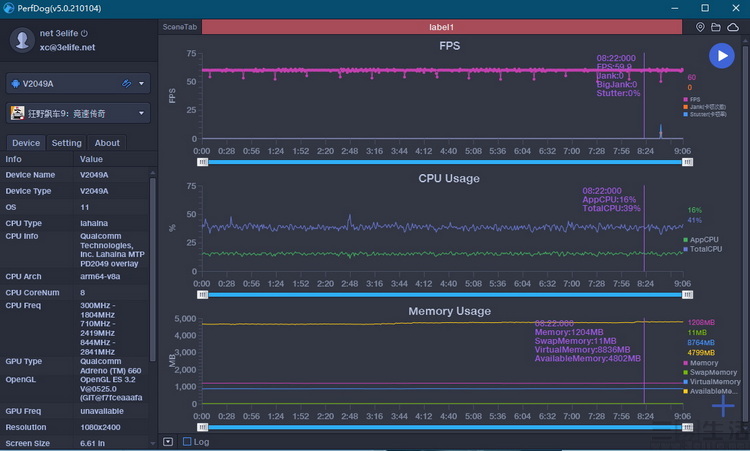Click the Resolution value 1080x2400
Image resolution: width=750 pixels, height=451 pixels.
(x=100, y=427)
